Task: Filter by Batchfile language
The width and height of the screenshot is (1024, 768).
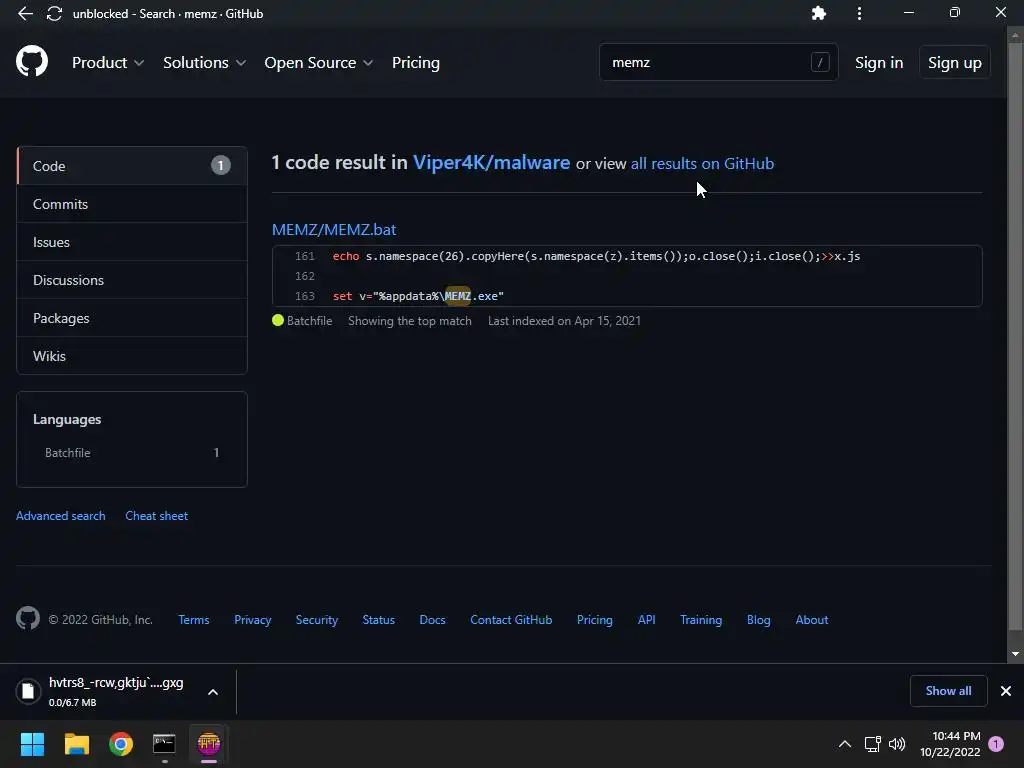Action: (132, 453)
